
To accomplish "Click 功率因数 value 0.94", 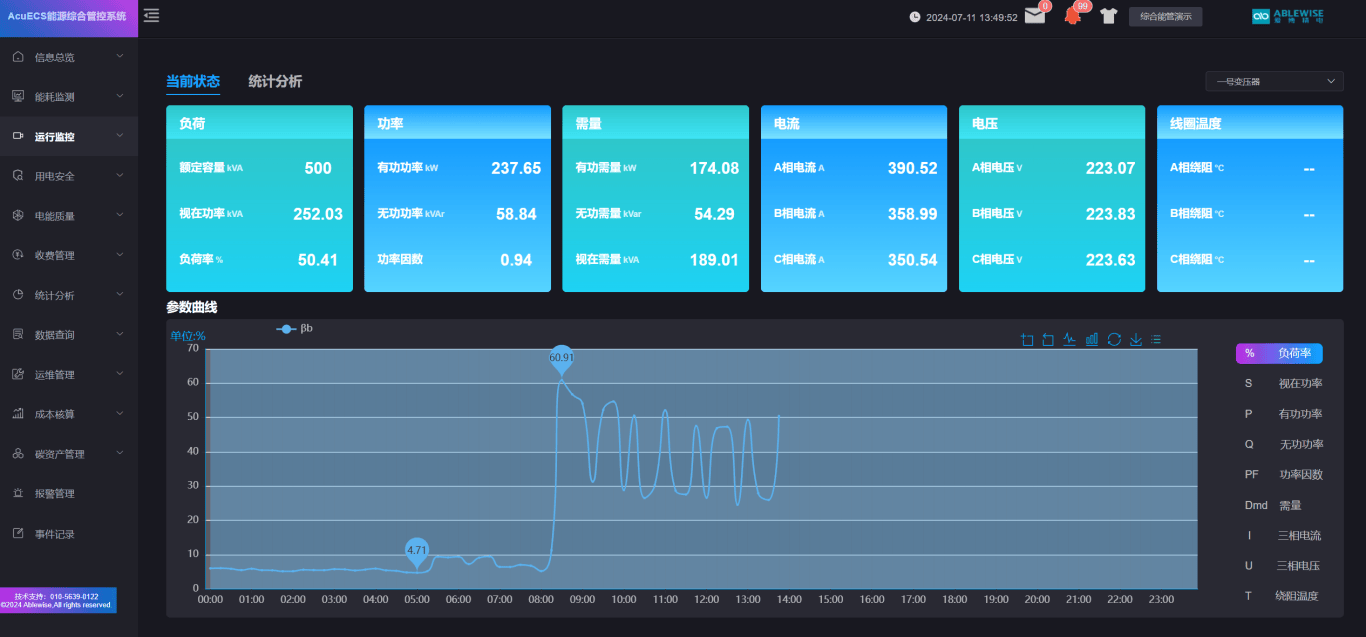I will click(x=516, y=260).
